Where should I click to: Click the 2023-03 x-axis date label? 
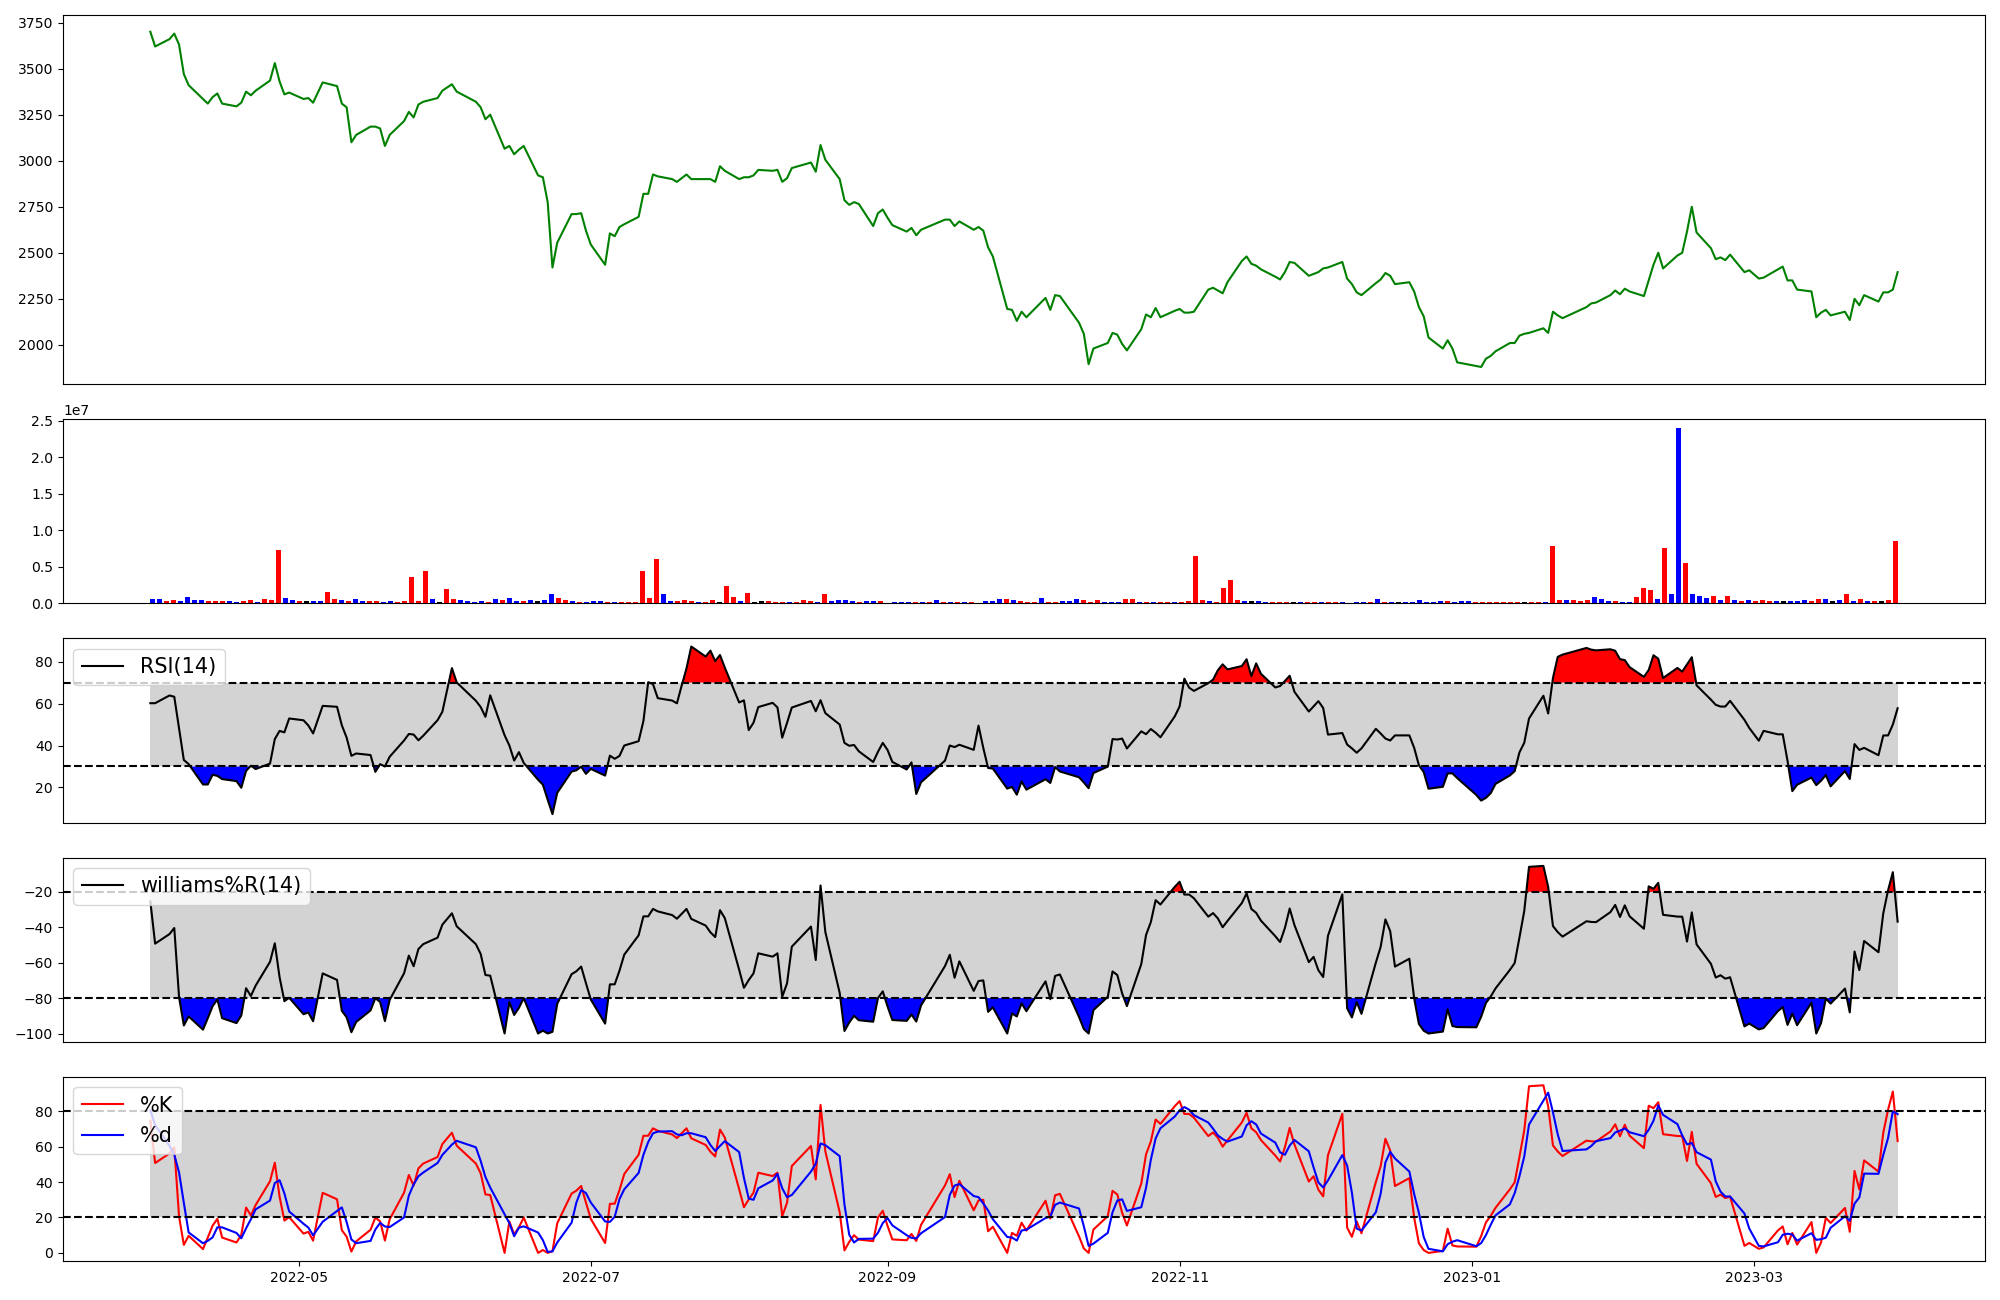(x=1755, y=1277)
